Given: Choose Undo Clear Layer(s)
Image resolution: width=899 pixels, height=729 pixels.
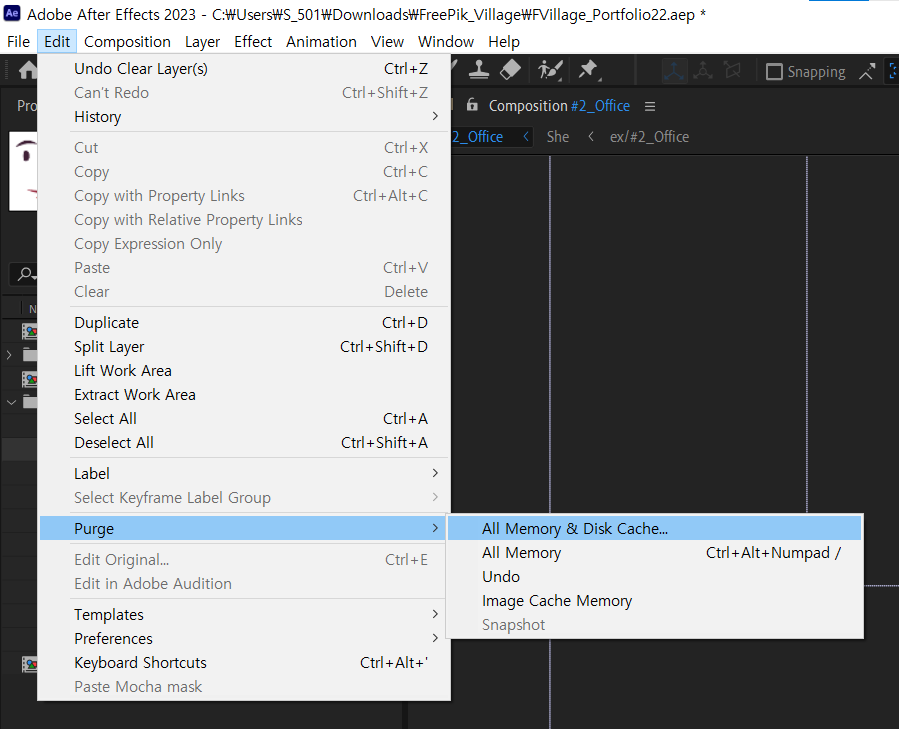Looking at the screenshot, I should (x=244, y=68).
